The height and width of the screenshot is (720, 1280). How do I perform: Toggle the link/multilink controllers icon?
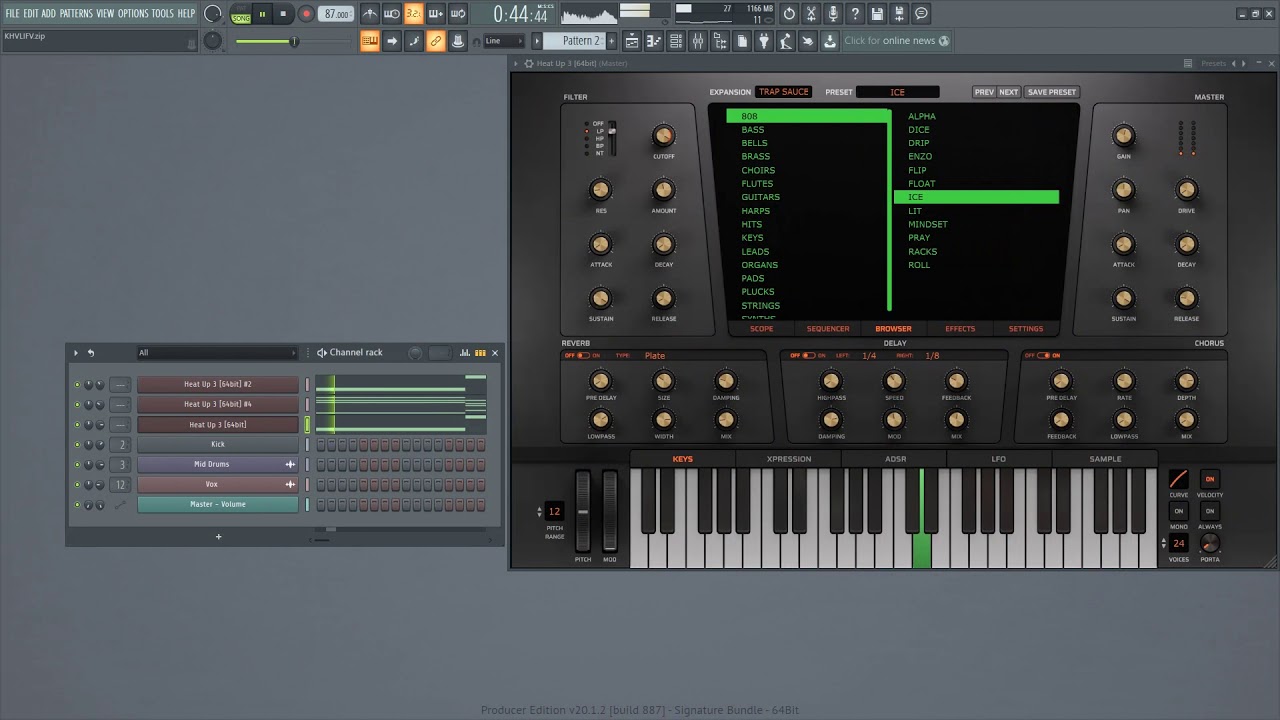(x=436, y=41)
